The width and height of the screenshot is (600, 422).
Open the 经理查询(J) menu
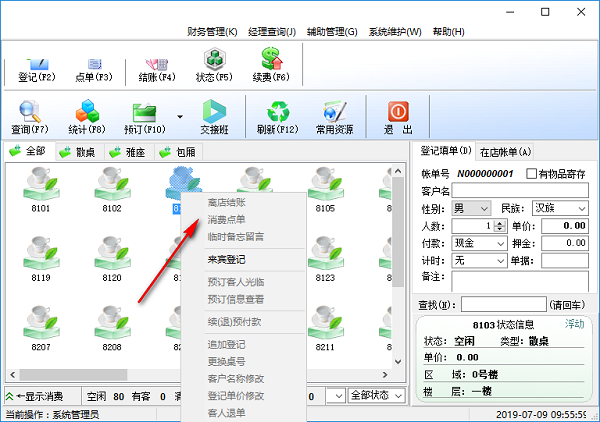(x=272, y=32)
